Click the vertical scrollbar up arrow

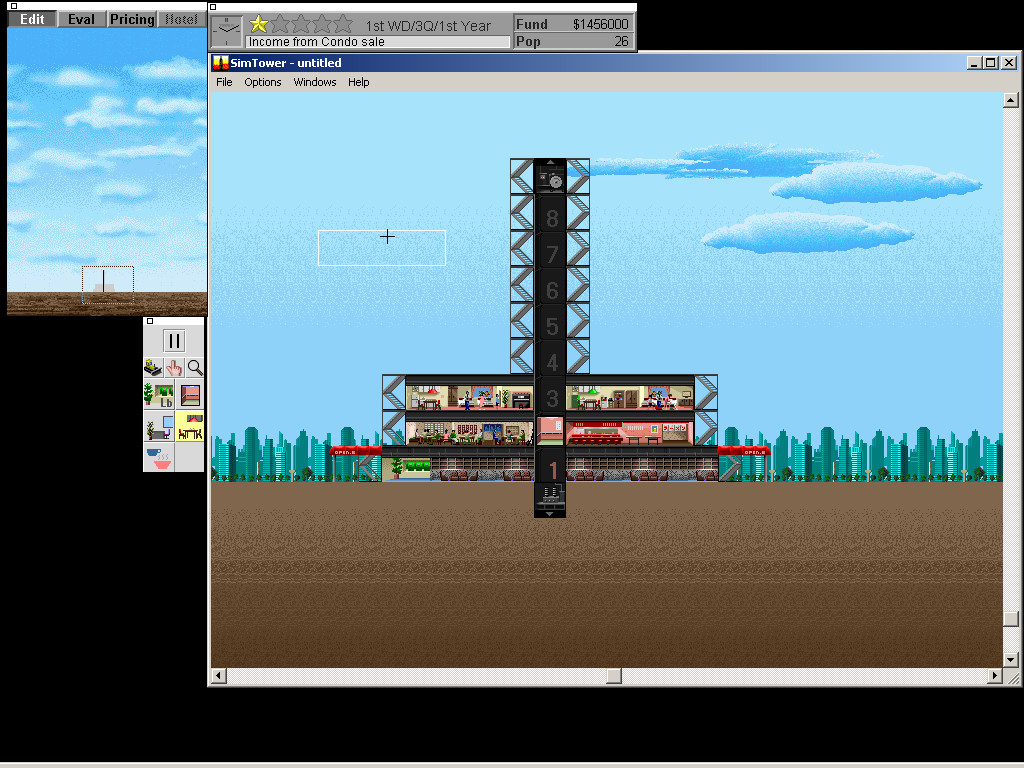pos(1010,100)
